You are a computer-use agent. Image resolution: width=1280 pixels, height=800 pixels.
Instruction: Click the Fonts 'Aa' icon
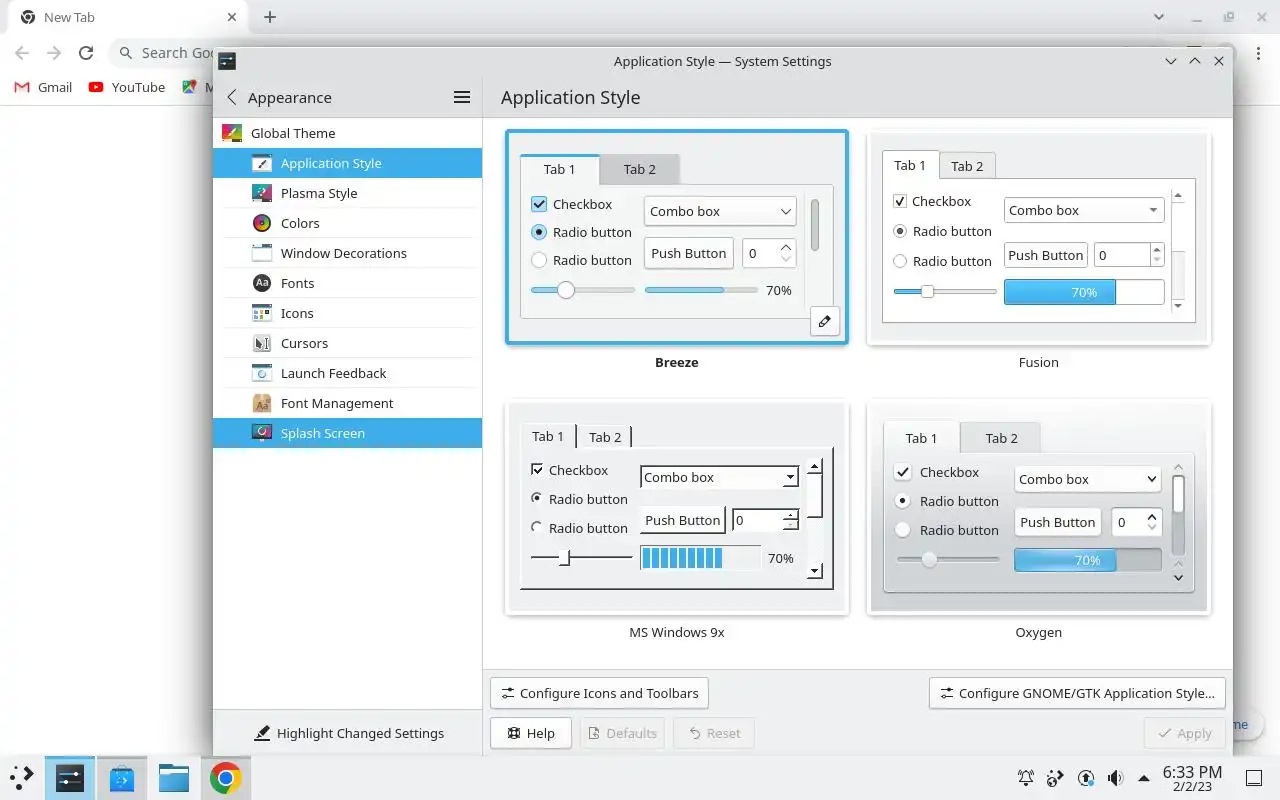click(261, 283)
